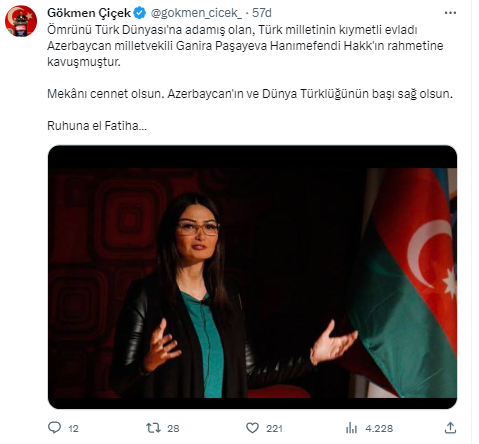This screenshot has height=444, width=479.
Task: Click the 4.228 view count
Action: tap(379, 428)
